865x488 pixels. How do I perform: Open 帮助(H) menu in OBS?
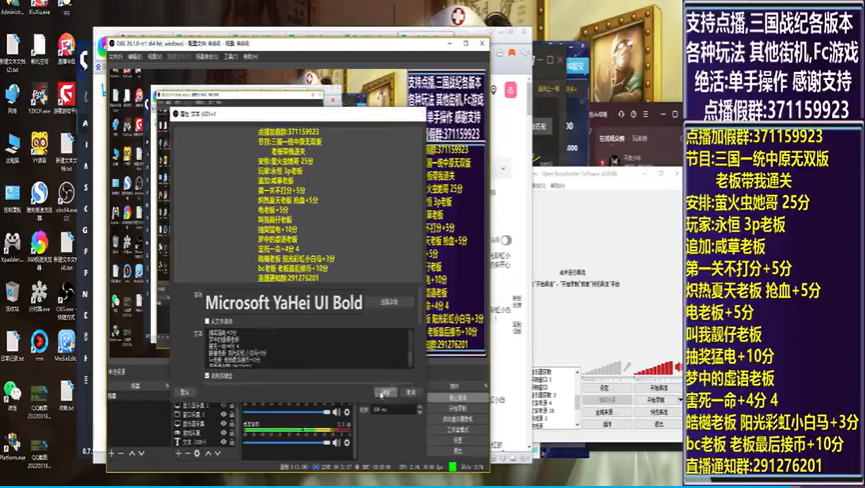pyautogui.click(x=250, y=57)
